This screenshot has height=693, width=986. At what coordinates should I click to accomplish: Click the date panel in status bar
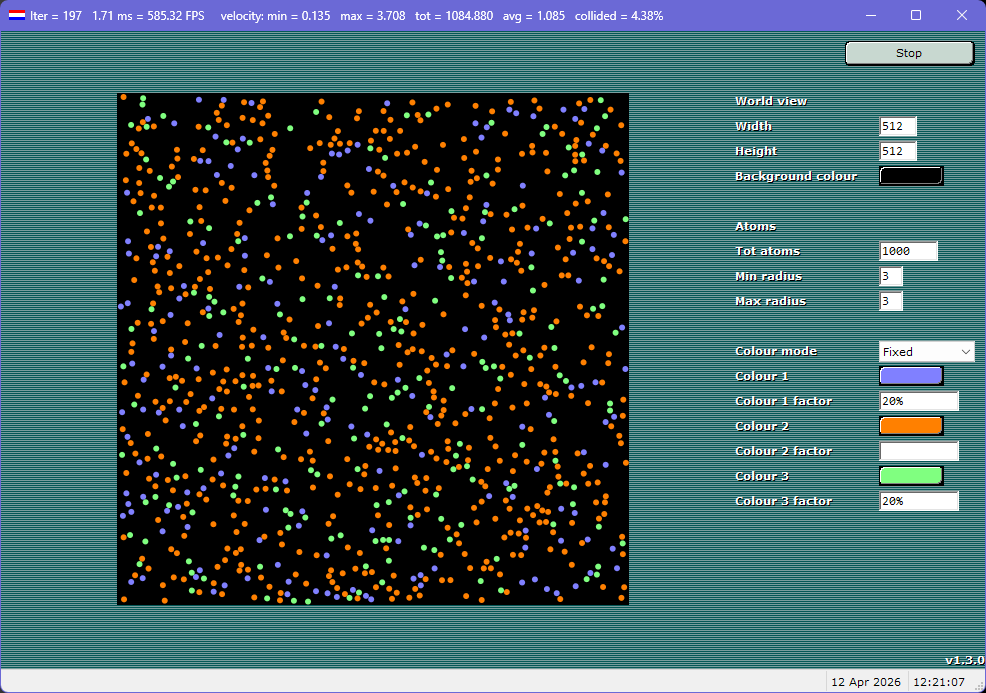coord(866,682)
